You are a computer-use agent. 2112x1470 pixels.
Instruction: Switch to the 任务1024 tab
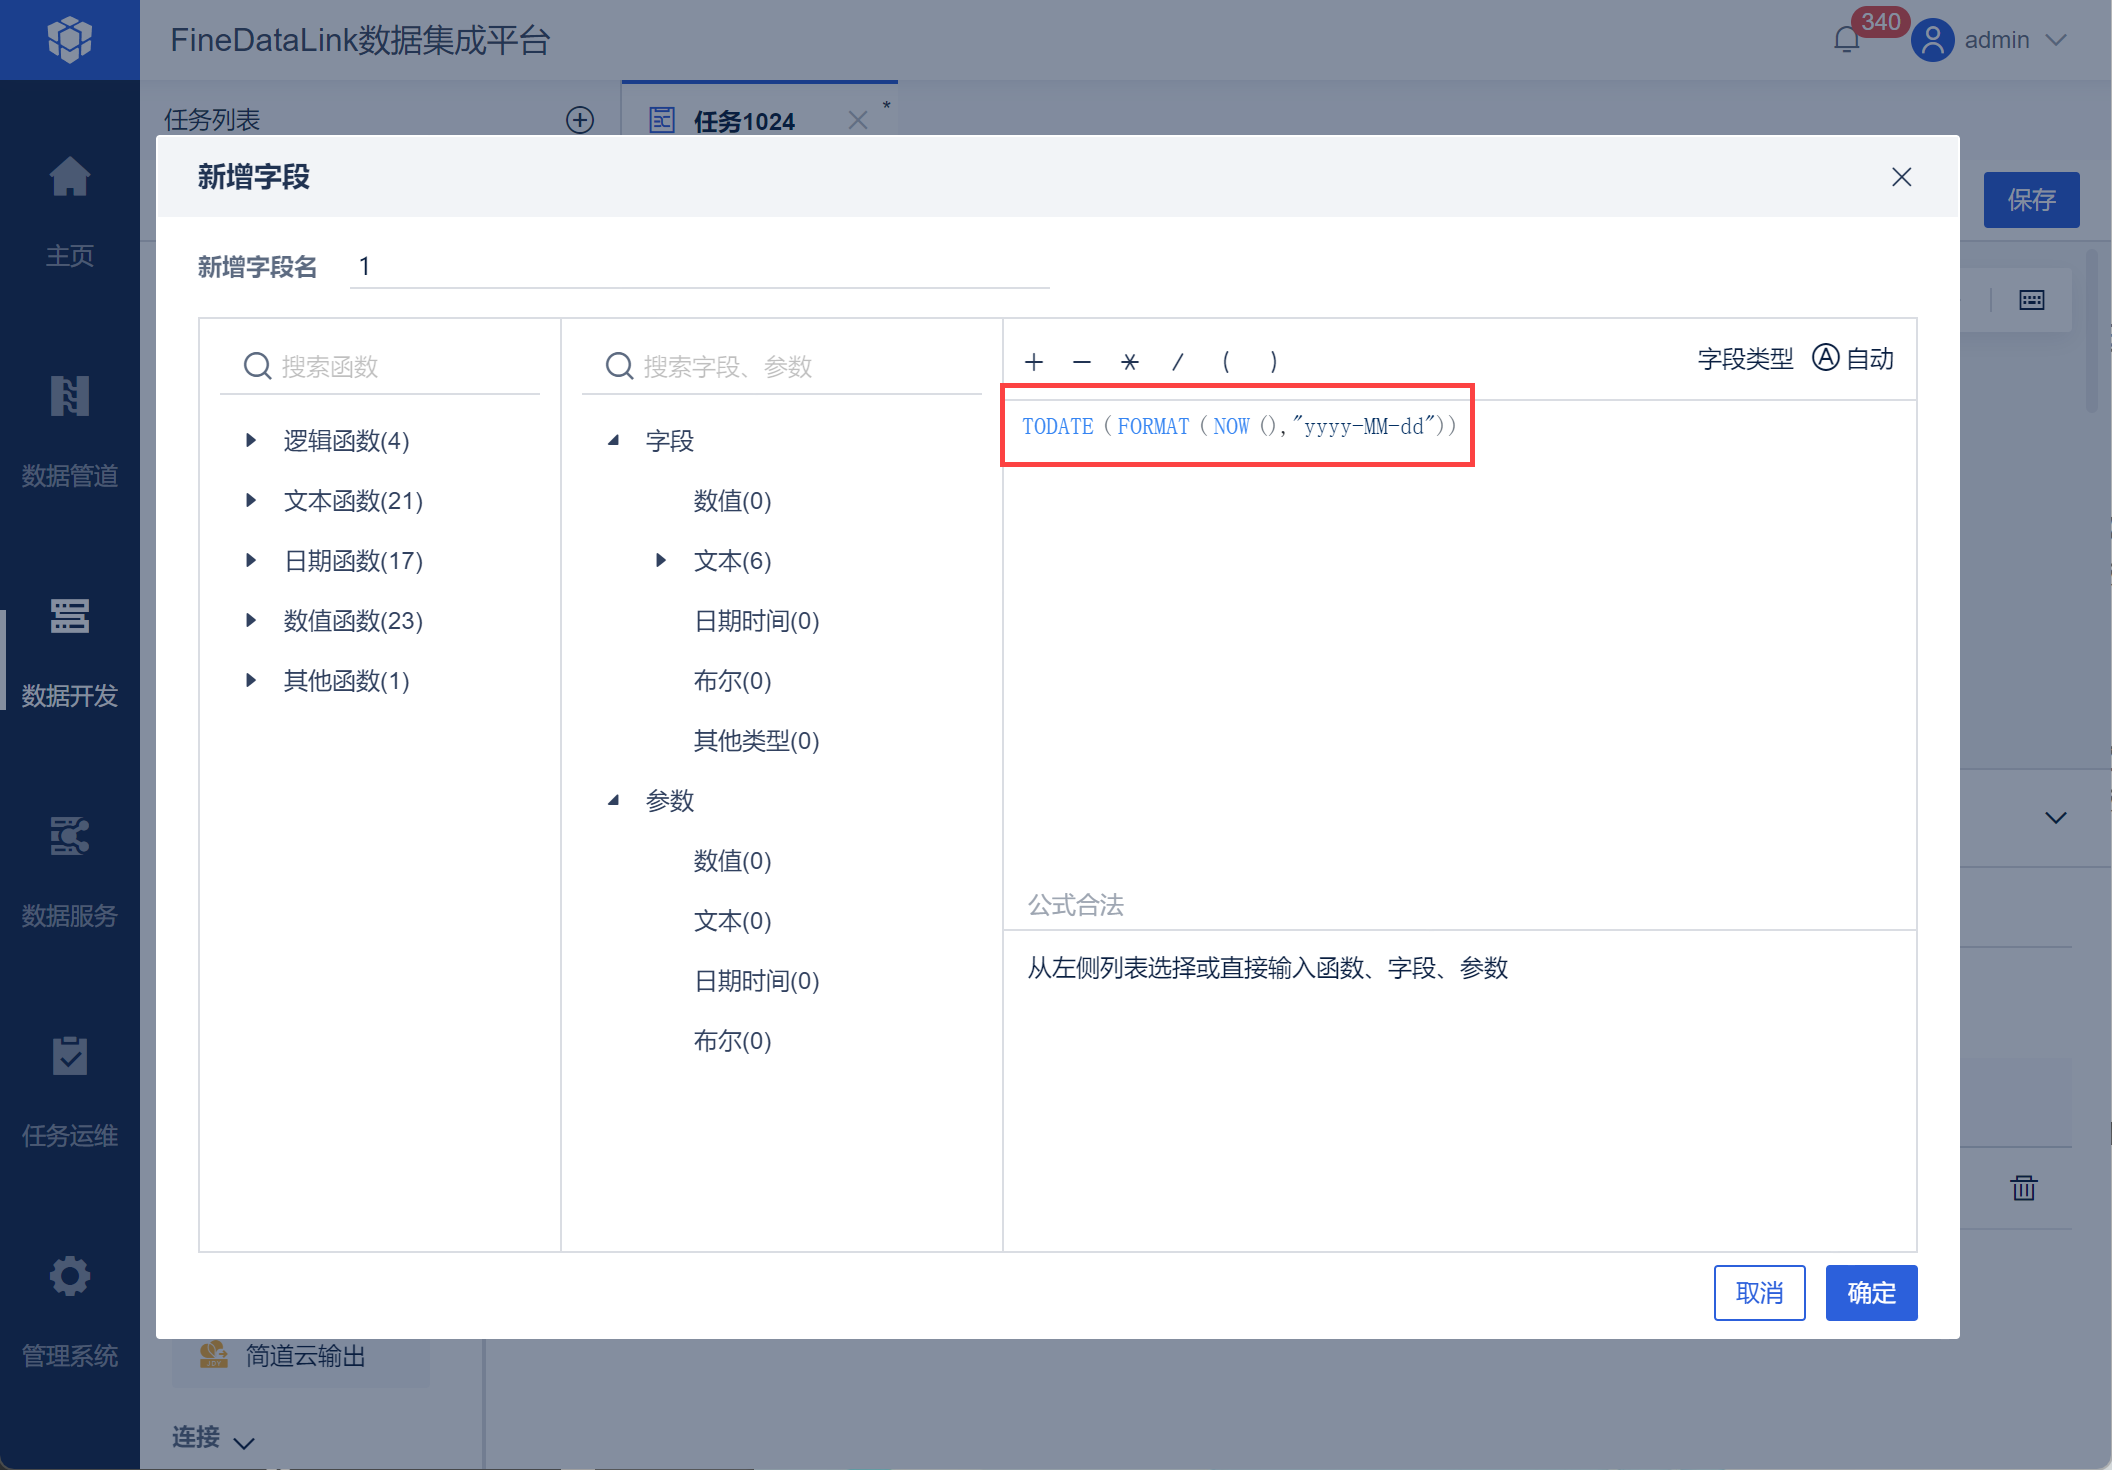pyautogui.click(x=743, y=121)
